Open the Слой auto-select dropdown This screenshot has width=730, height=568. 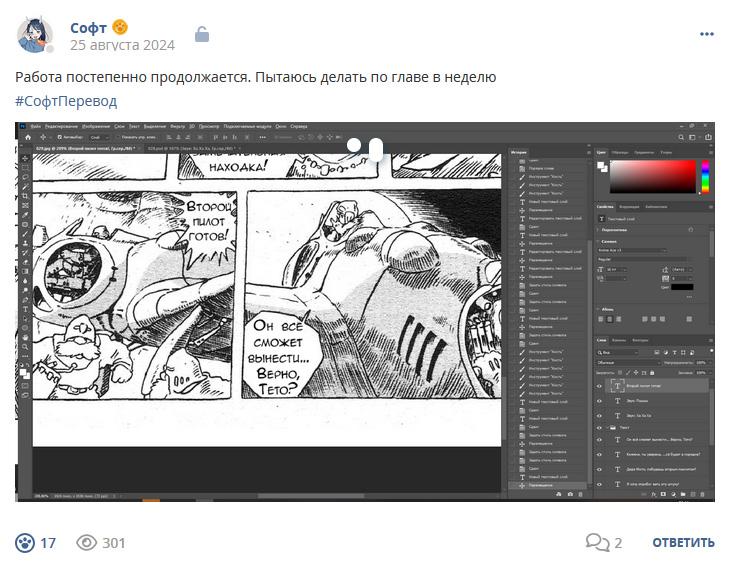(x=100, y=137)
